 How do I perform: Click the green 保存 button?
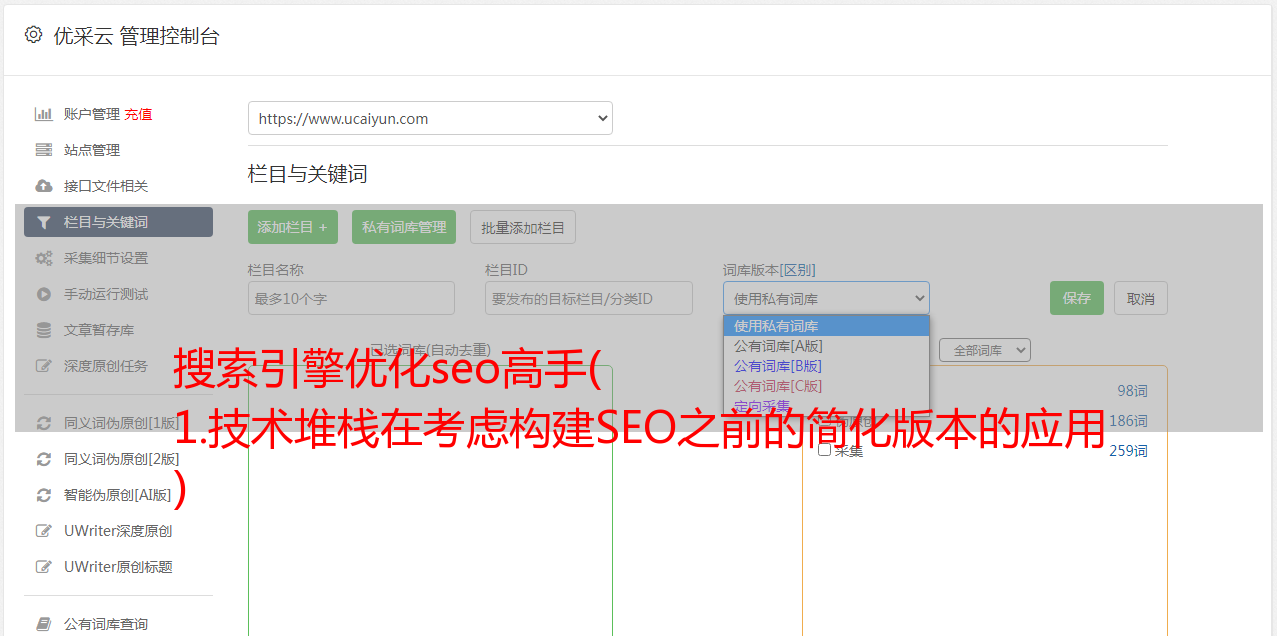pyautogui.click(x=1077, y=298)
